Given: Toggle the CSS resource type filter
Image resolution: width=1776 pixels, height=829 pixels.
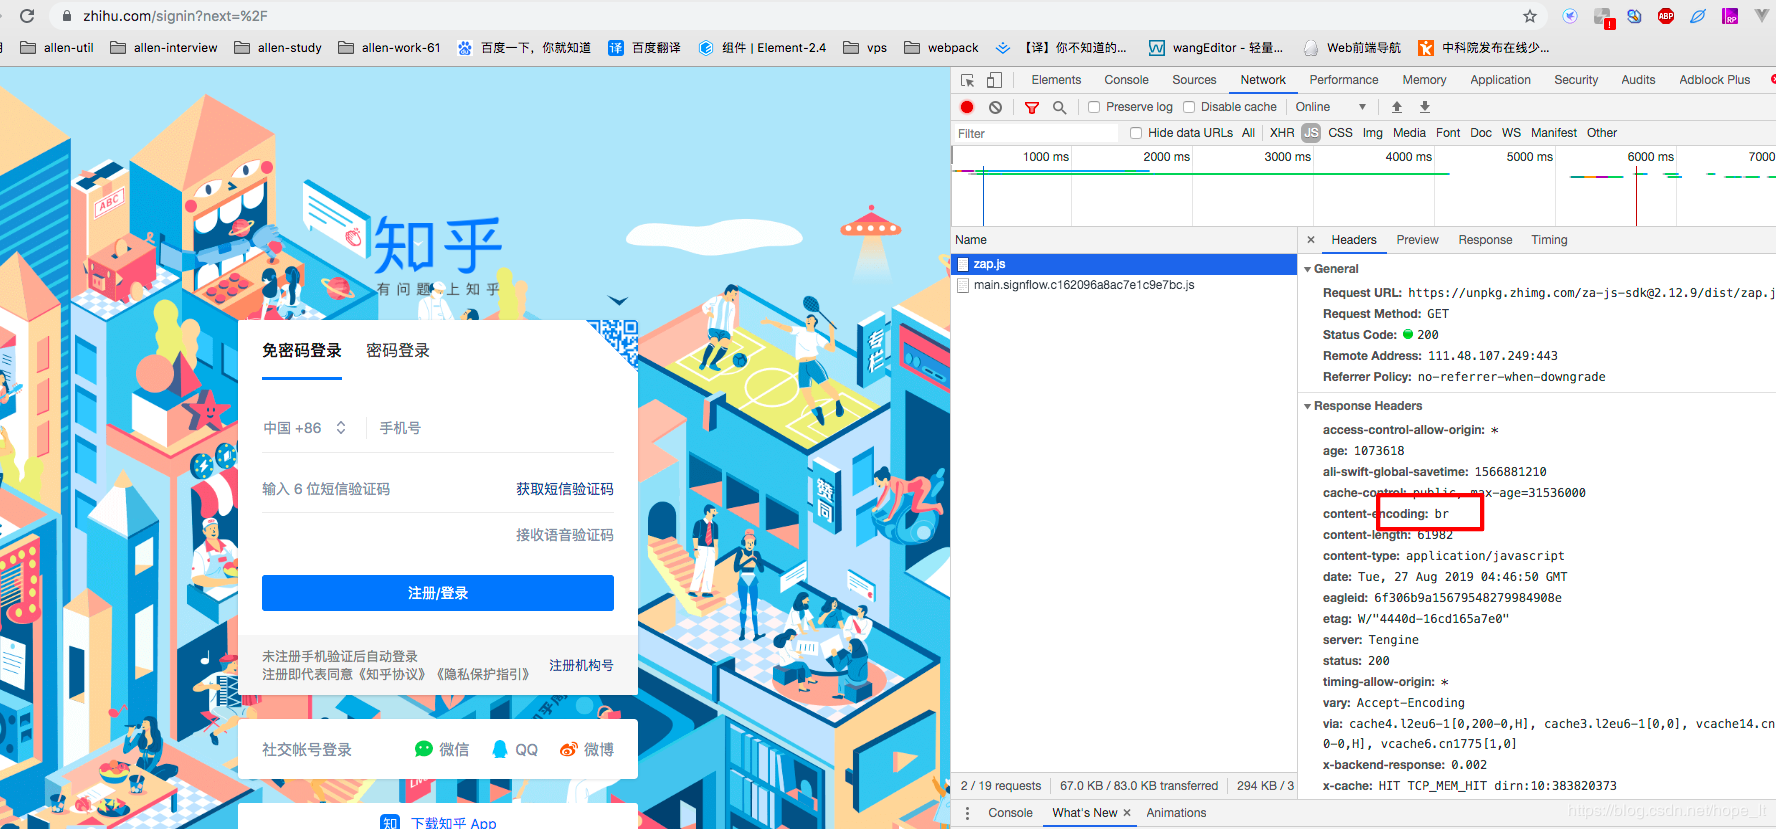Looking at the screenshot, I should pos(1340,133).
